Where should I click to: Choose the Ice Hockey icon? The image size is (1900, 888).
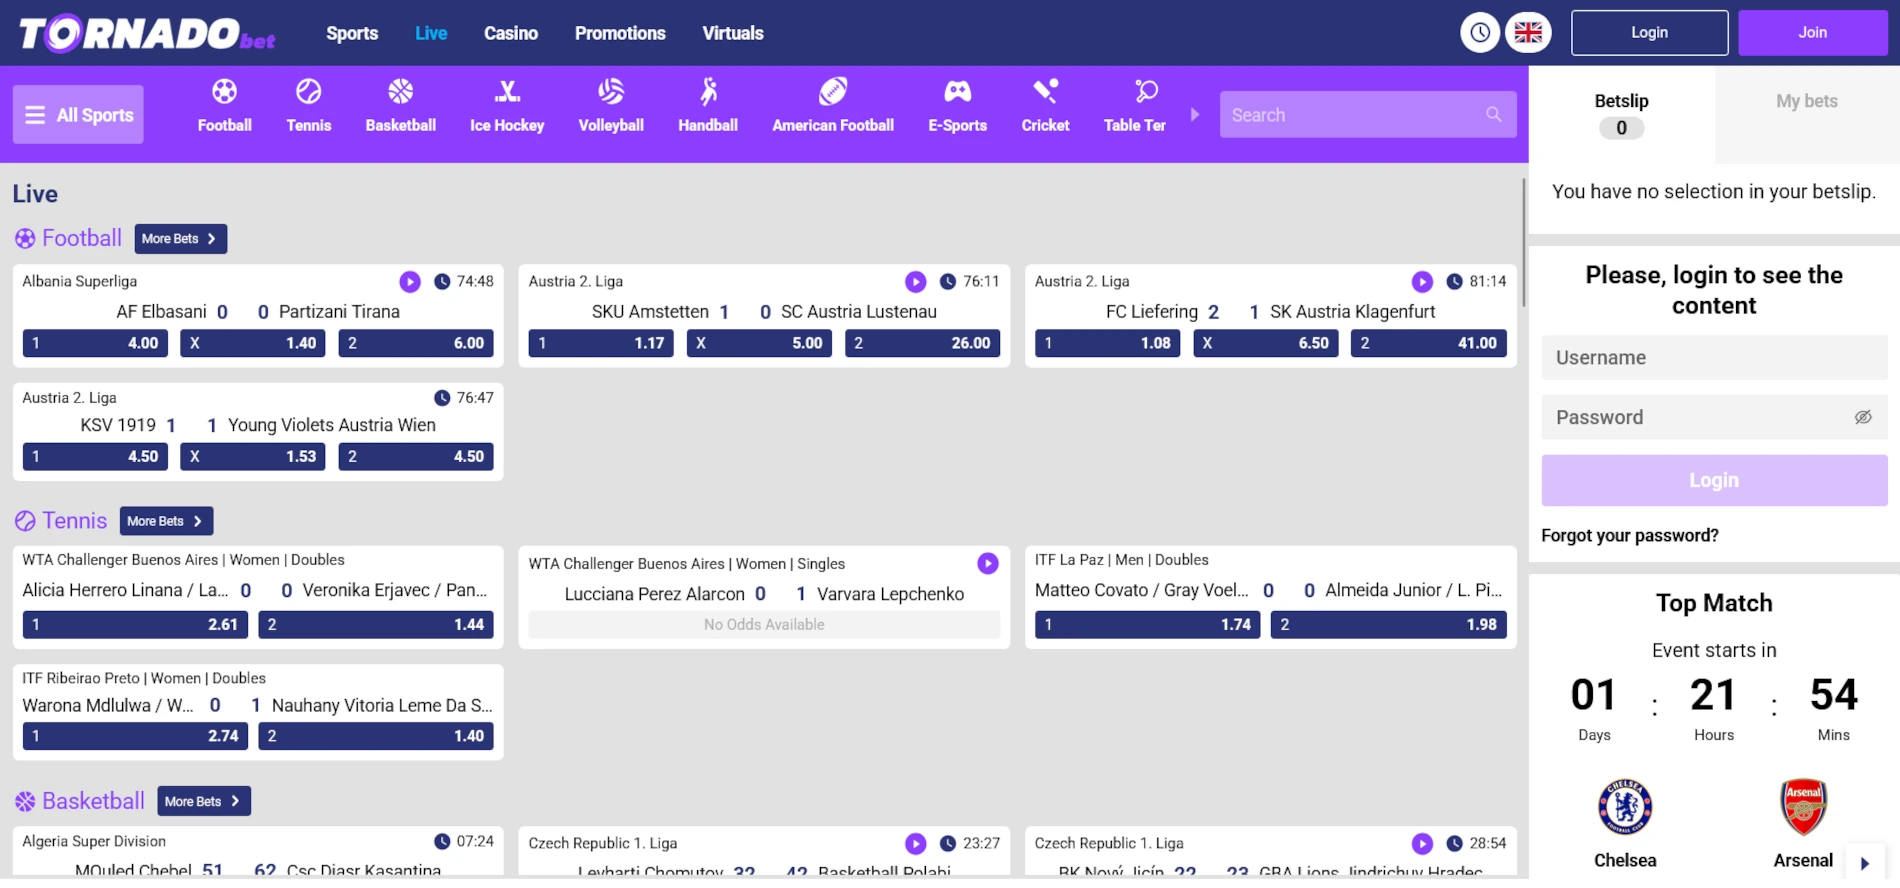pos(507,93)
